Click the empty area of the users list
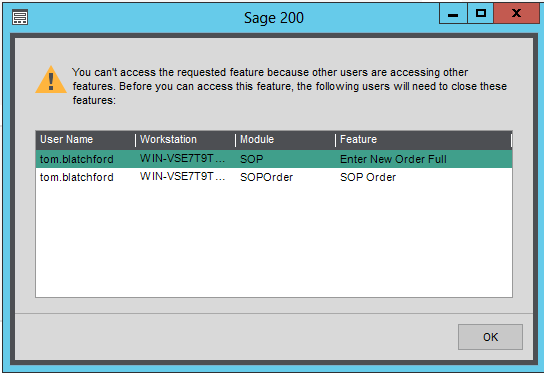 pos(274,241)
